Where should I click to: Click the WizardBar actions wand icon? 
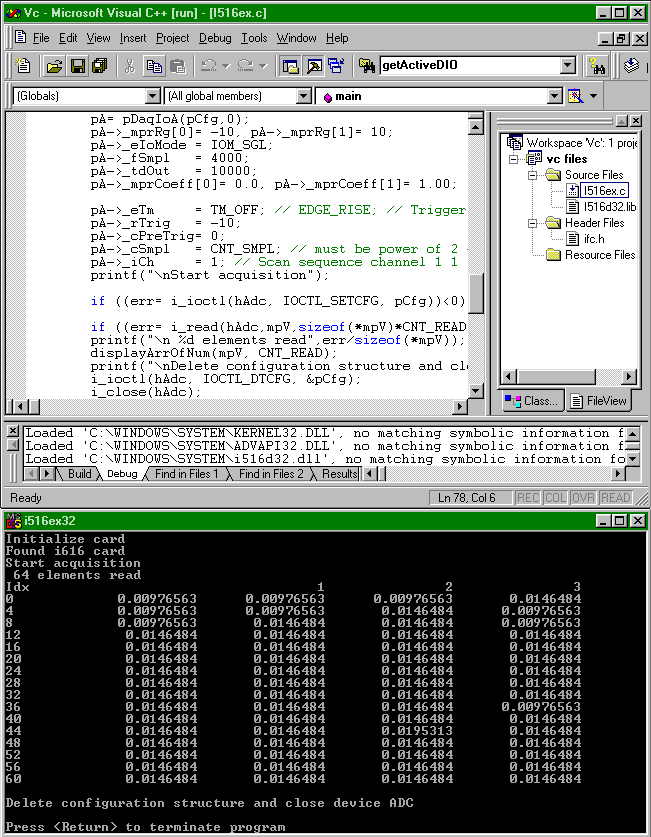pyautogui.click(x=575, y=96)
